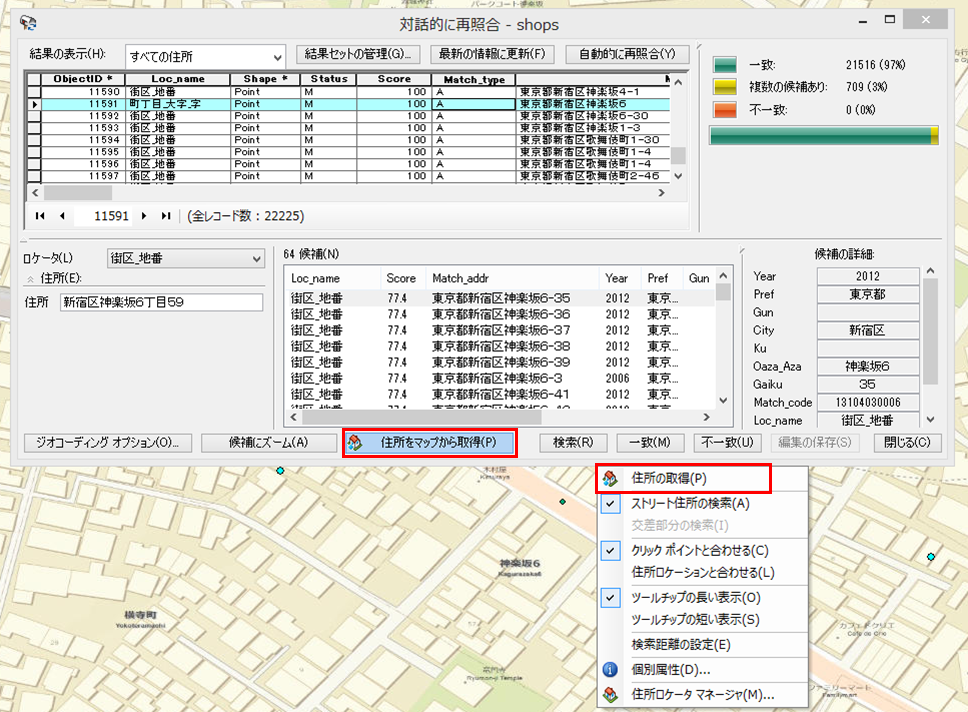This screenshot has width=968, height=712.
Task: Select 検索距離の設定 menu item
Action: pyautogui.click(x=681, y=645)
